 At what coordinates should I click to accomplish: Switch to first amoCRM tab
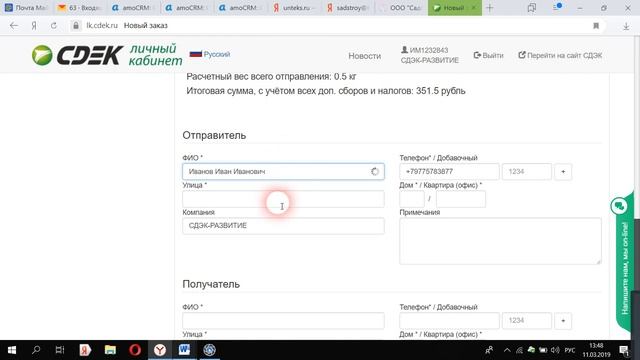[x=133, y=8]
